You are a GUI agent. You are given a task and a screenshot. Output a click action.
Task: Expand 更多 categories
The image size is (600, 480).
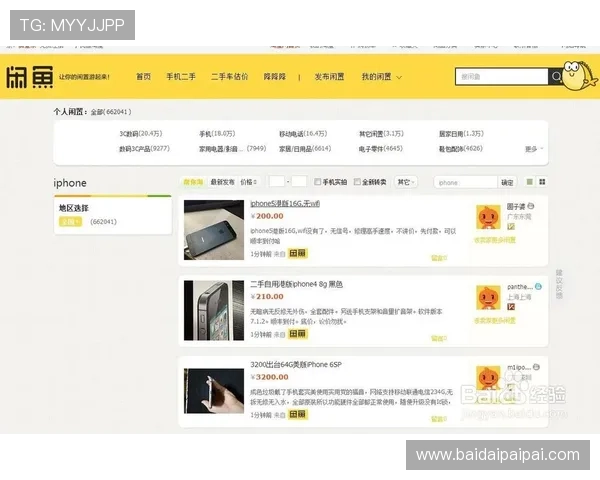tap(534, 149)
